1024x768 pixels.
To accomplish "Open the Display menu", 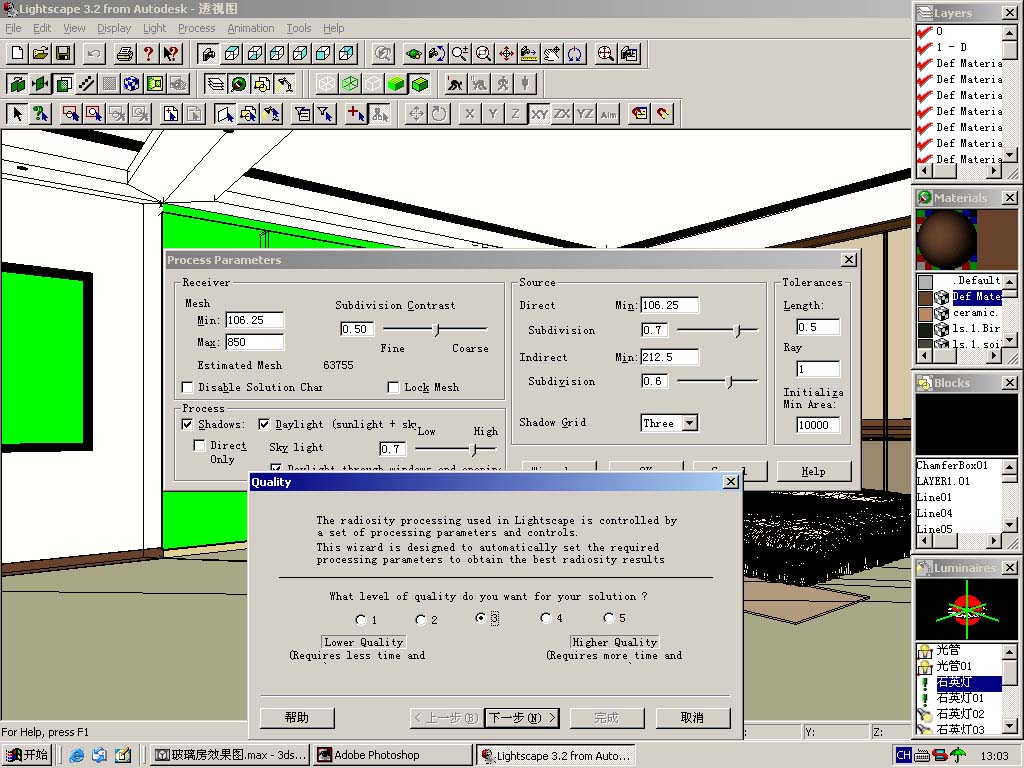I will 114,28.
